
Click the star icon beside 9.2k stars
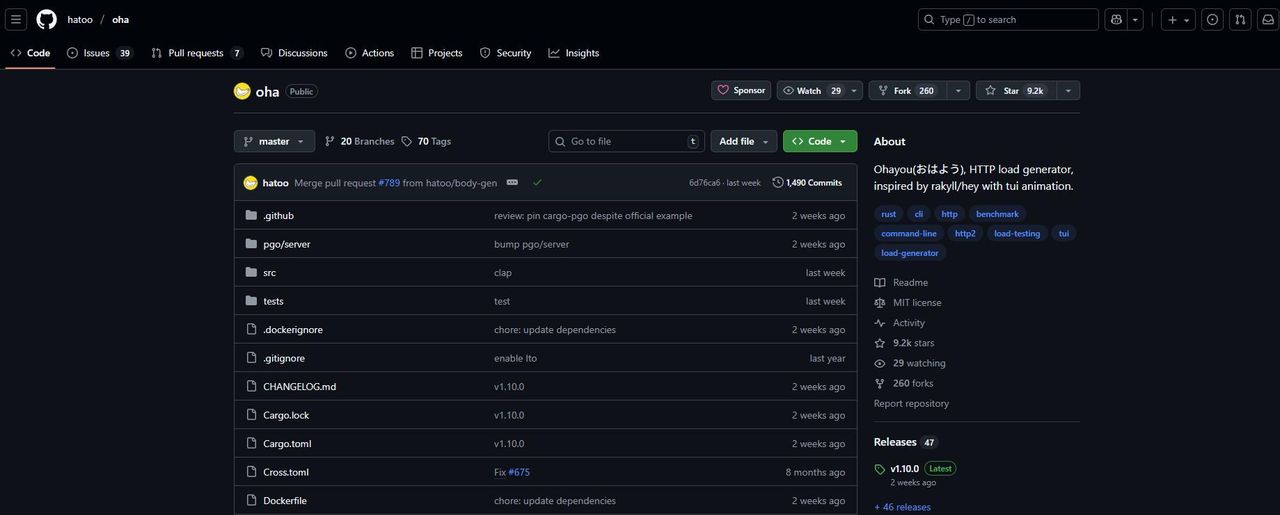click(880, 343)
